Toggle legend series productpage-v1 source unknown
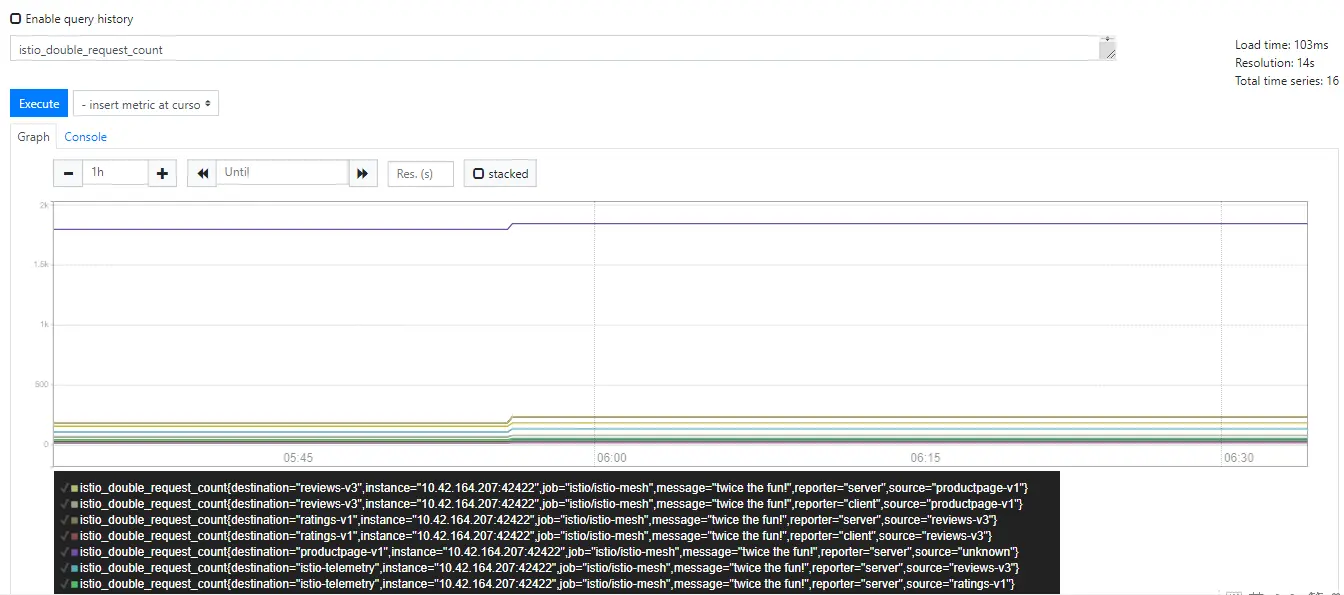The height and width of the screenshot is (595, 1344). tap(541, 552)
